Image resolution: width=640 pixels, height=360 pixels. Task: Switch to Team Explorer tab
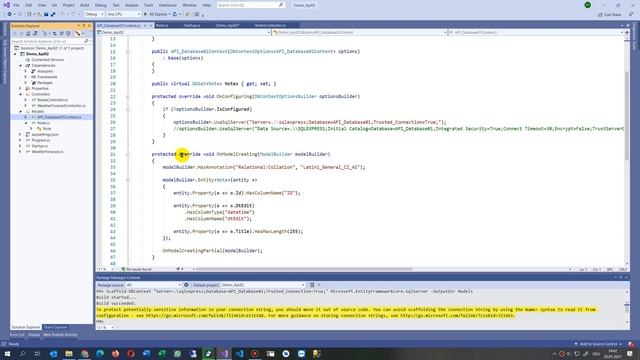[56, 327]
